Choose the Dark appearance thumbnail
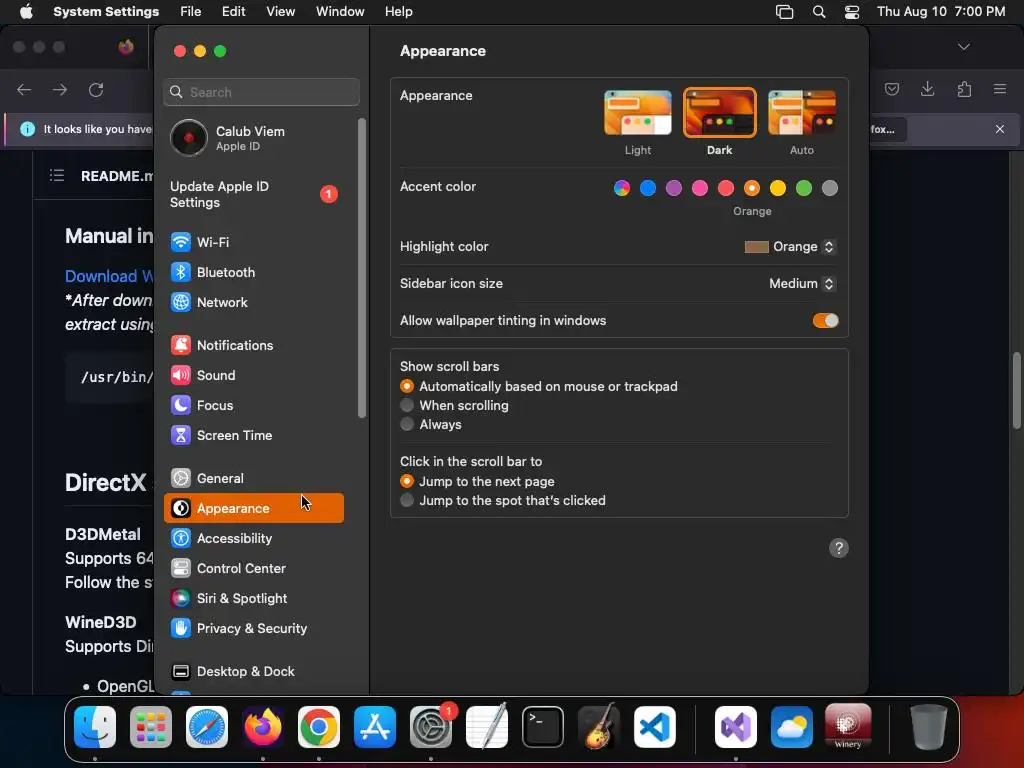Screen dimensions: 1024x768 point(720,113)
